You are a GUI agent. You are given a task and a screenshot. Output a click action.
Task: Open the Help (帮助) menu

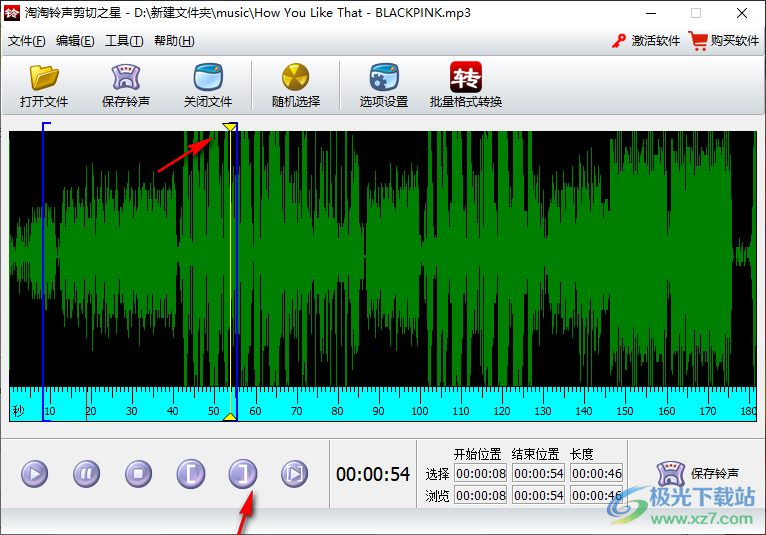(x=174, y=41)
